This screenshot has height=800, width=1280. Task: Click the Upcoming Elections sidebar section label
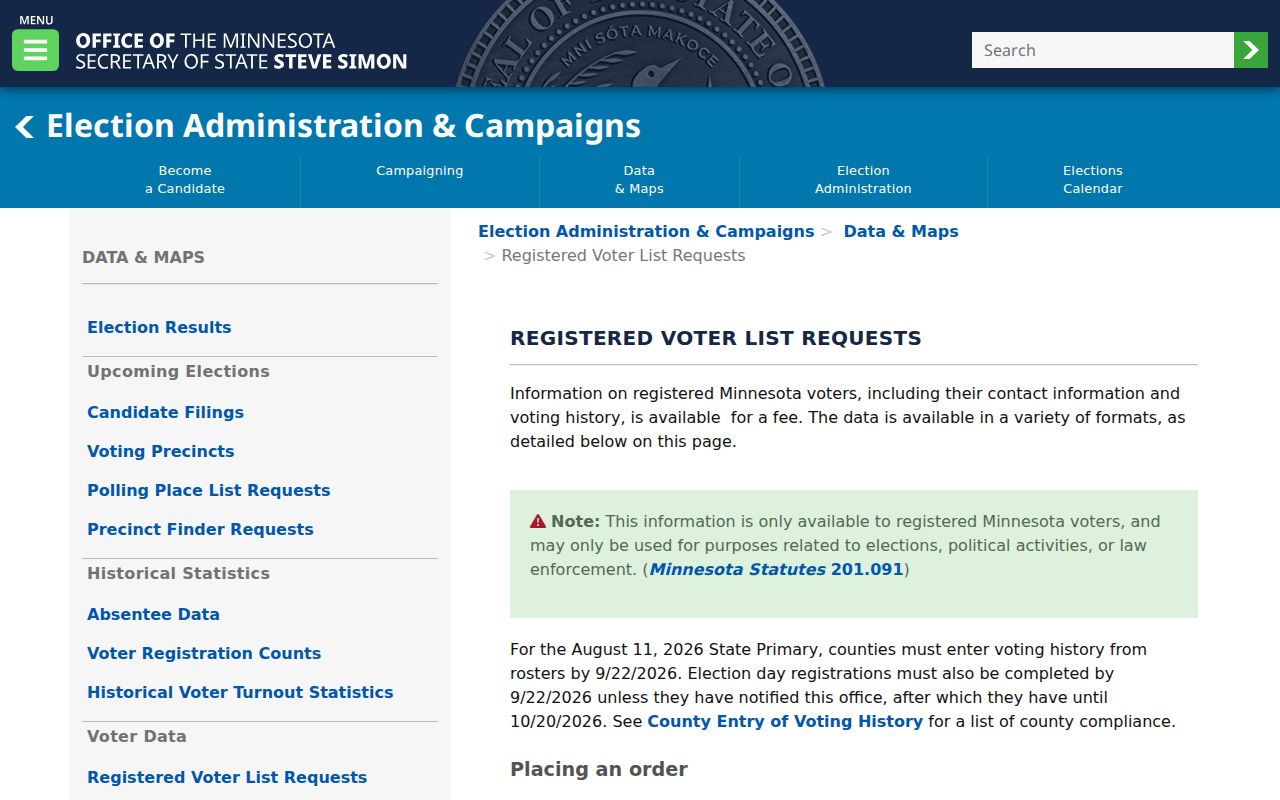point(178,371)
